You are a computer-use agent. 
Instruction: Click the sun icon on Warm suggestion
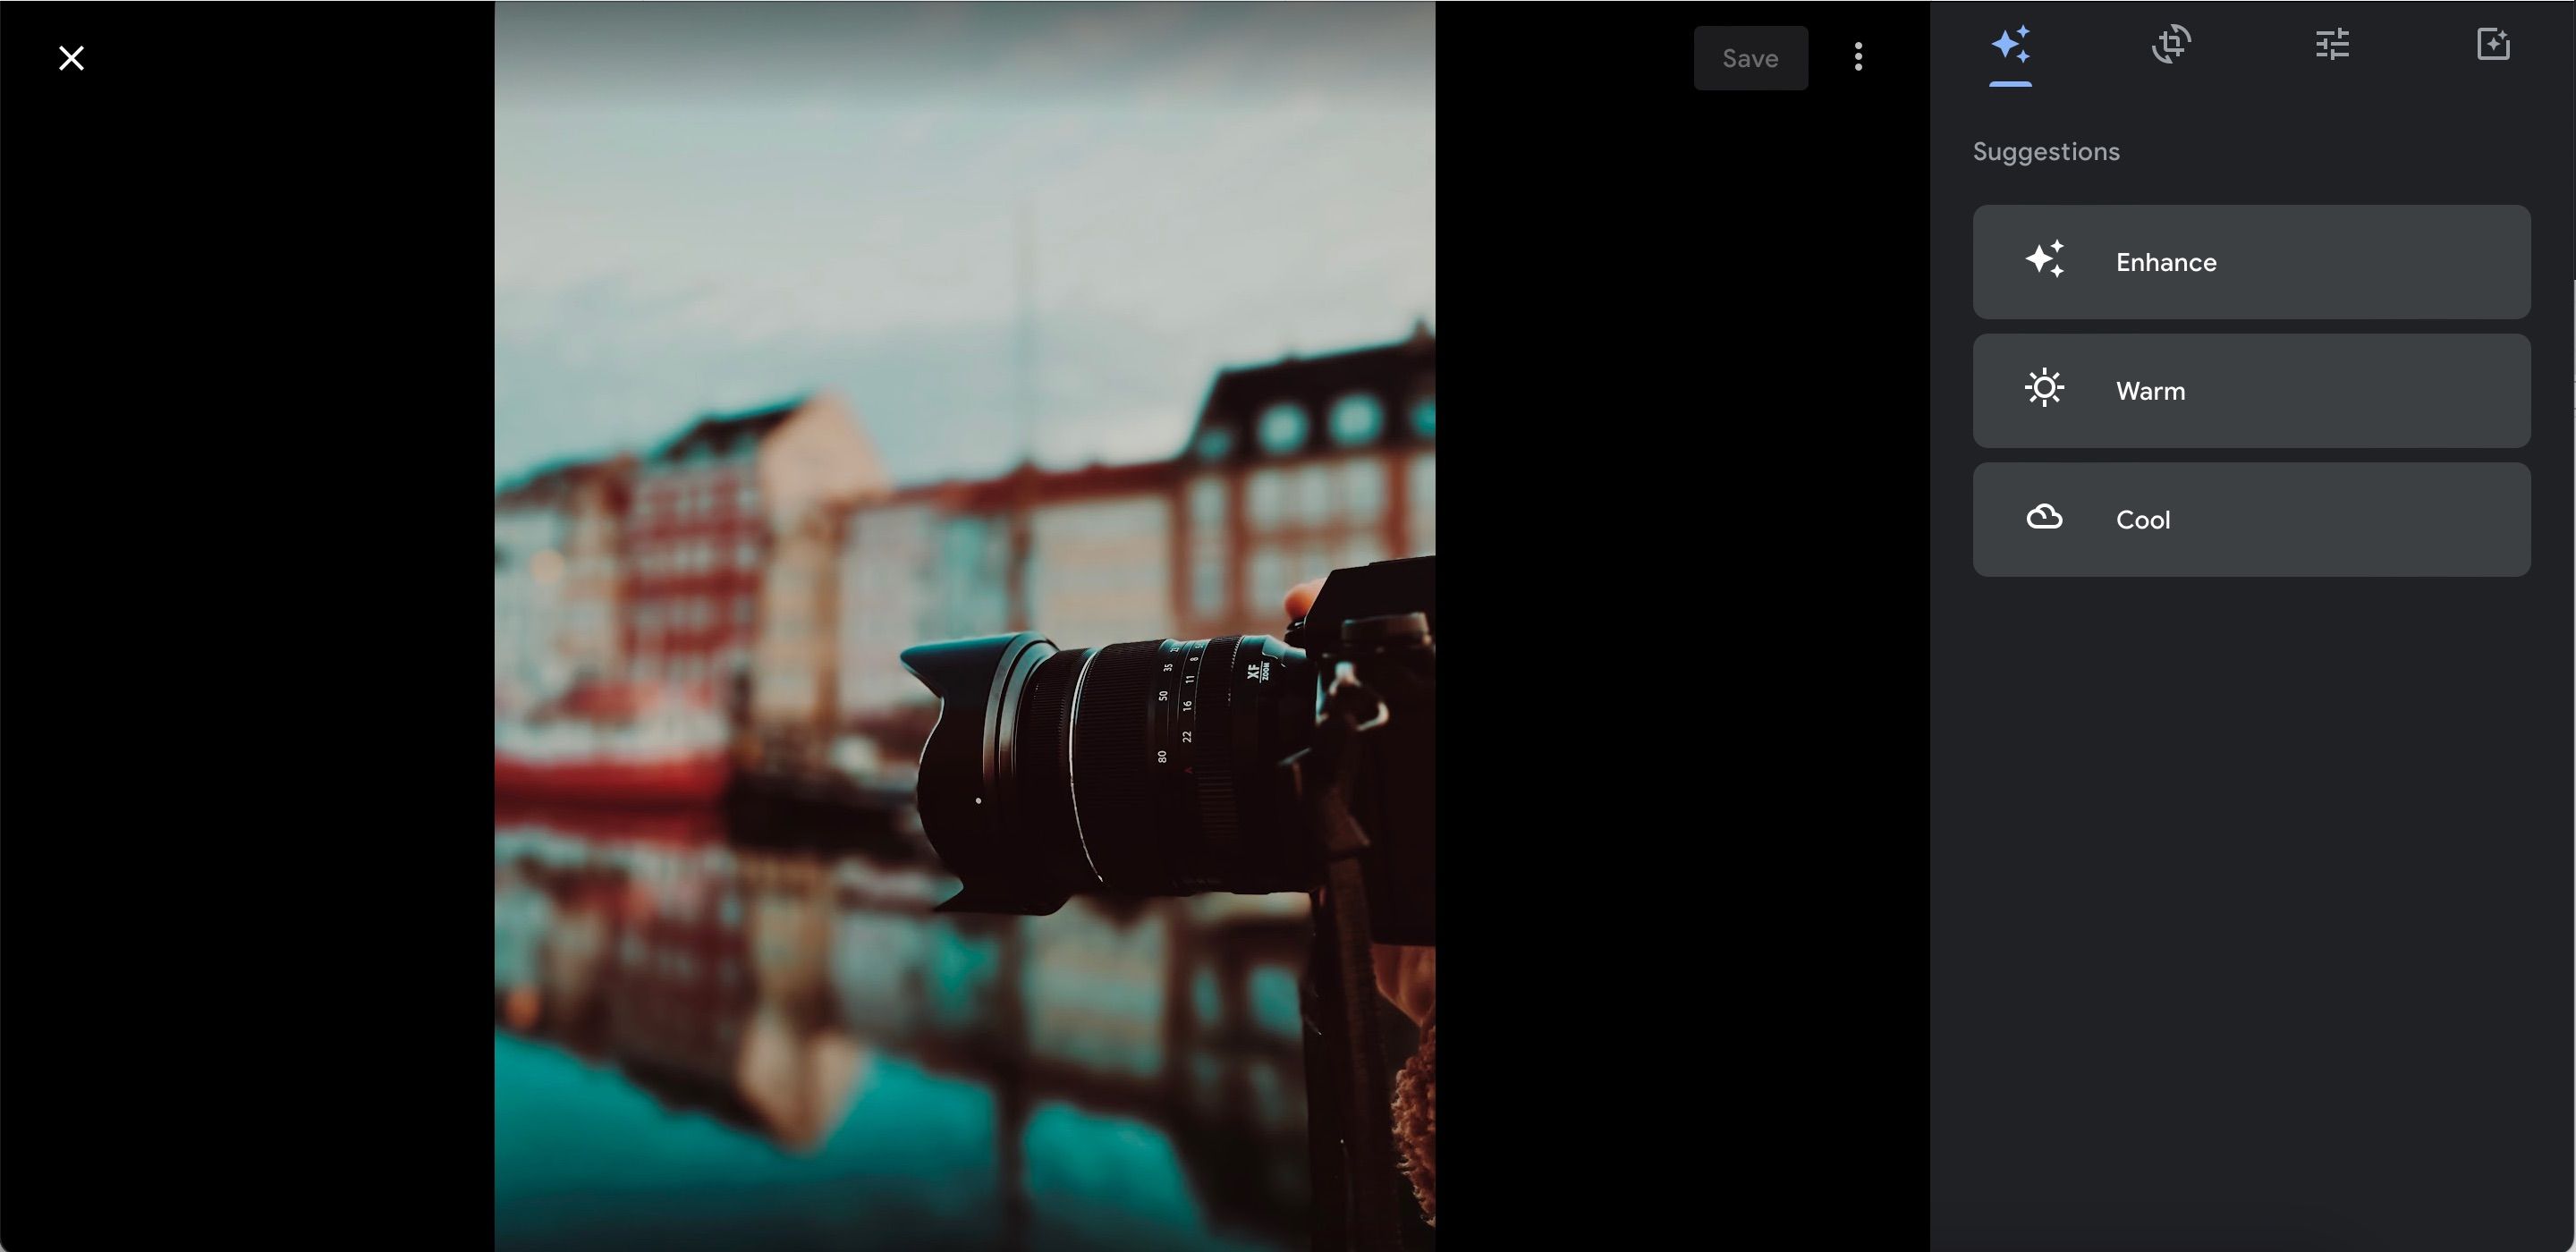[2044, 388]
